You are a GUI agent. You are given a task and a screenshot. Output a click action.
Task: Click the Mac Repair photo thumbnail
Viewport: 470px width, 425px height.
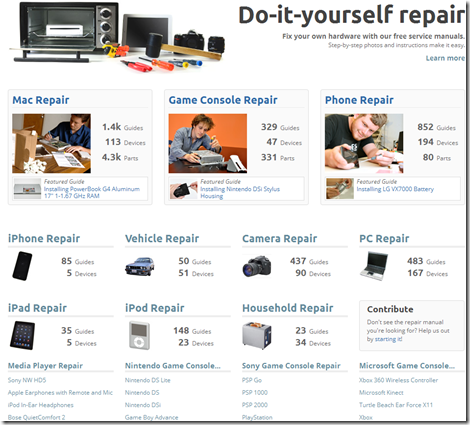point(51,143)
